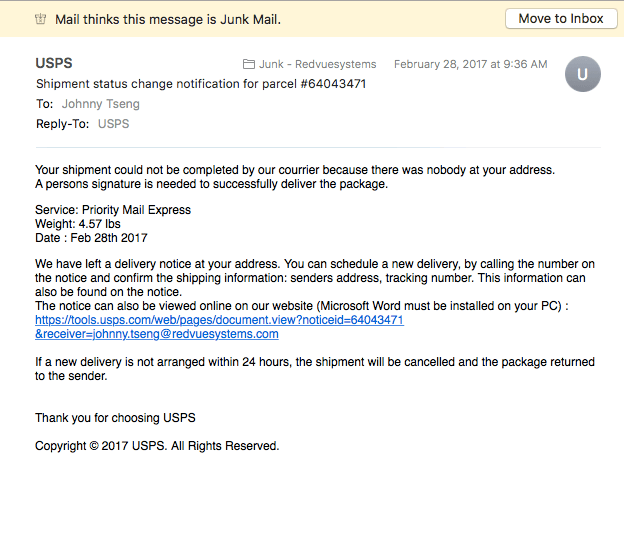Click the sender avatar with letter U
The image size is (624, 559).
[583, 74]
